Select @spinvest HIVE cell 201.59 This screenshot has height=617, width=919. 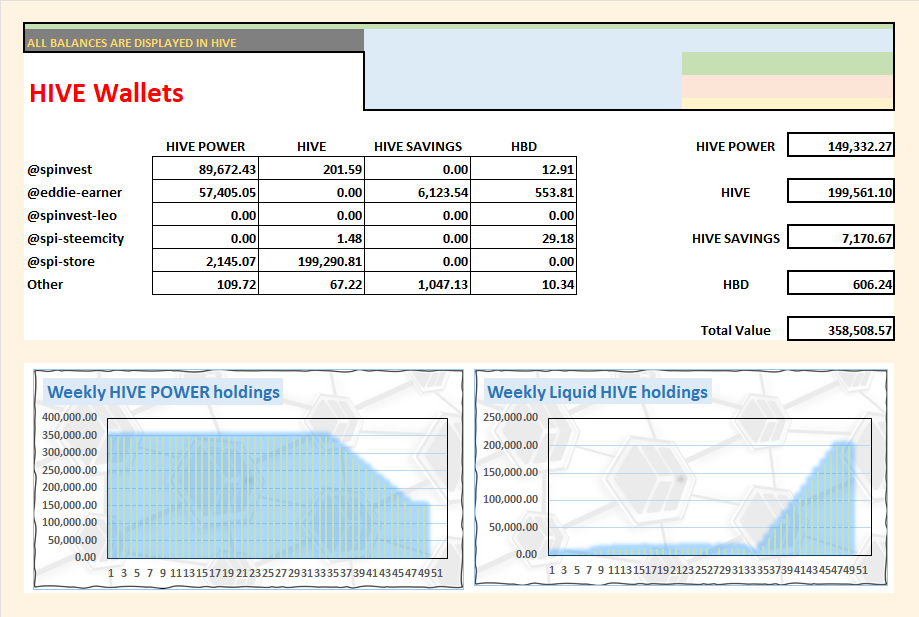pyautogui.click(x=311, y=169)
